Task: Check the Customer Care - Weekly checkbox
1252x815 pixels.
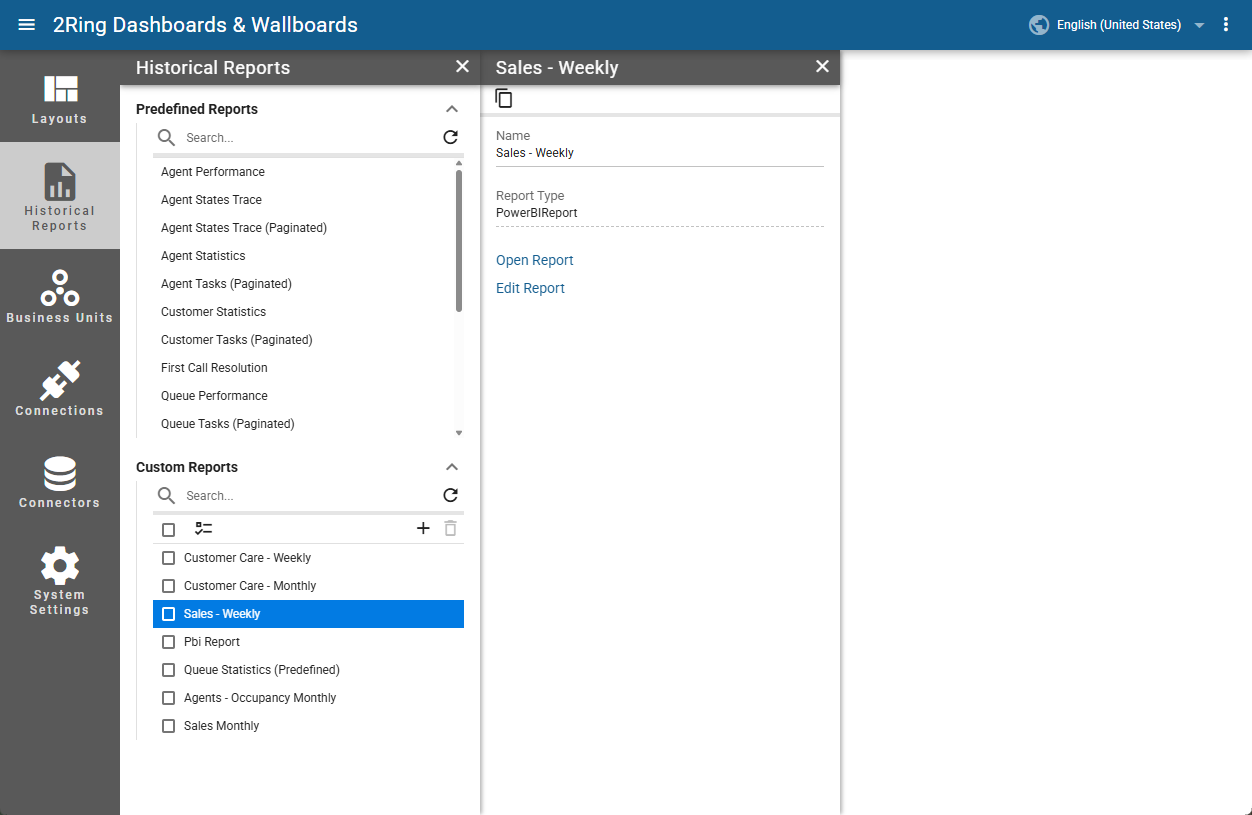Action: coord(169,558)
